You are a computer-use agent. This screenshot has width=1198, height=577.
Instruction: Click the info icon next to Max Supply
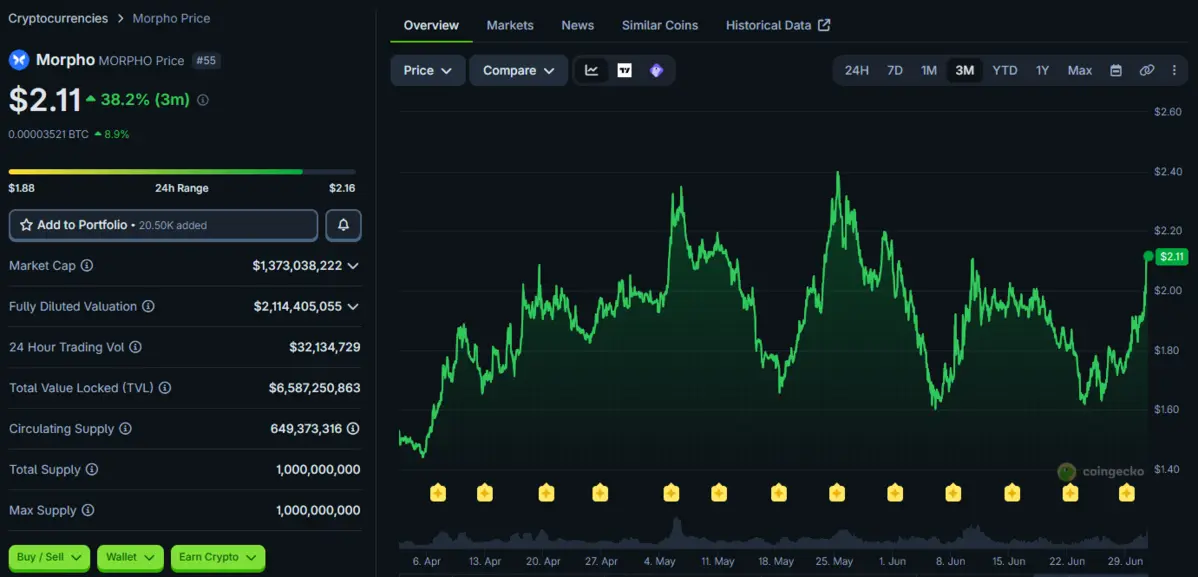tap(88, 511)
